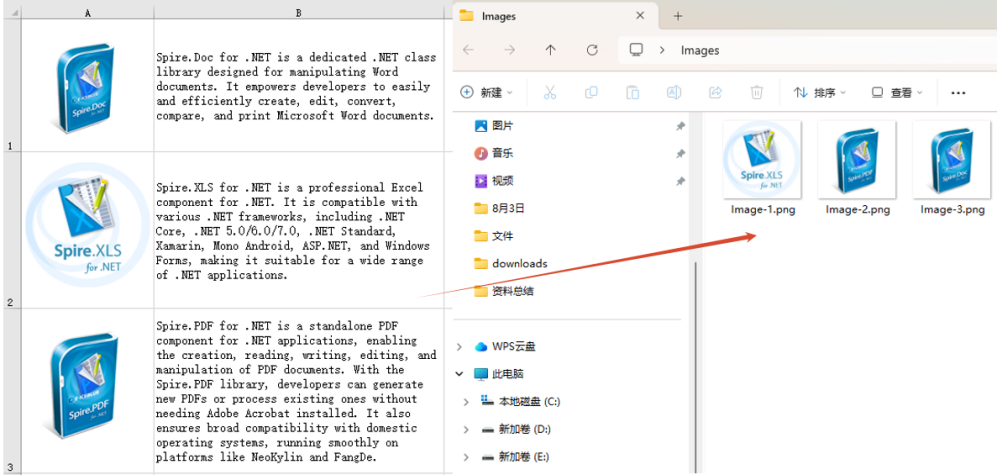The height and width of the screenshot is (475, 997).
Task: Expand the 新加卷 (E:) node
Action: [467, 457]
